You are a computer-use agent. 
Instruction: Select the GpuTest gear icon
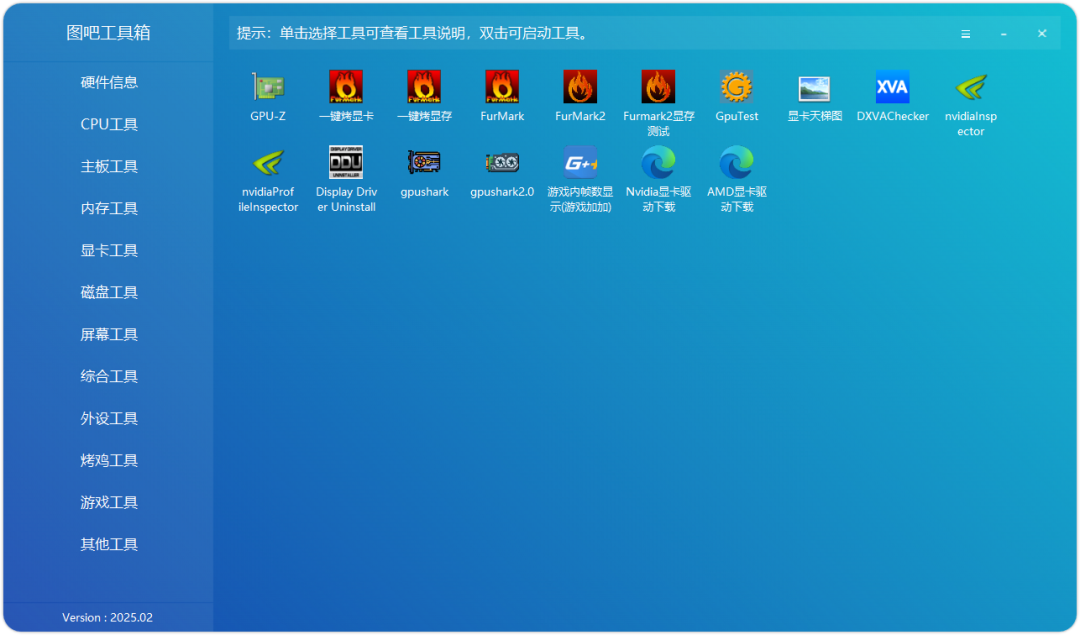736,87
